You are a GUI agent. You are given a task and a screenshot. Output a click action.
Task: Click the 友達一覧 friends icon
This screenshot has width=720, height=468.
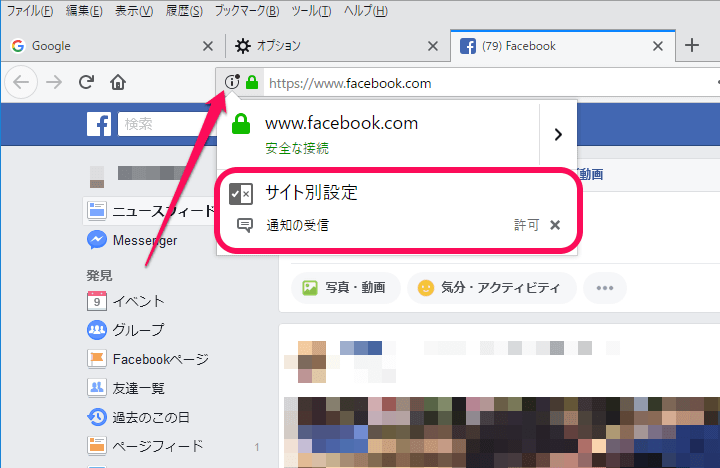(97, 388)
